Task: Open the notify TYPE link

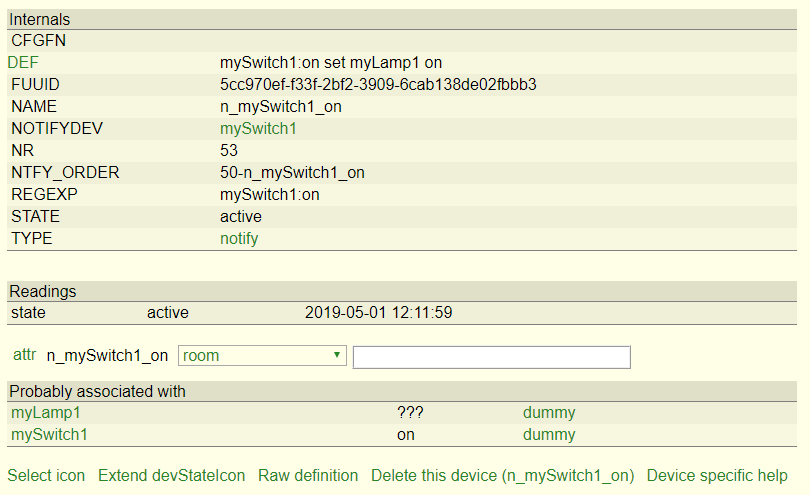Action: tap(239, 239)
